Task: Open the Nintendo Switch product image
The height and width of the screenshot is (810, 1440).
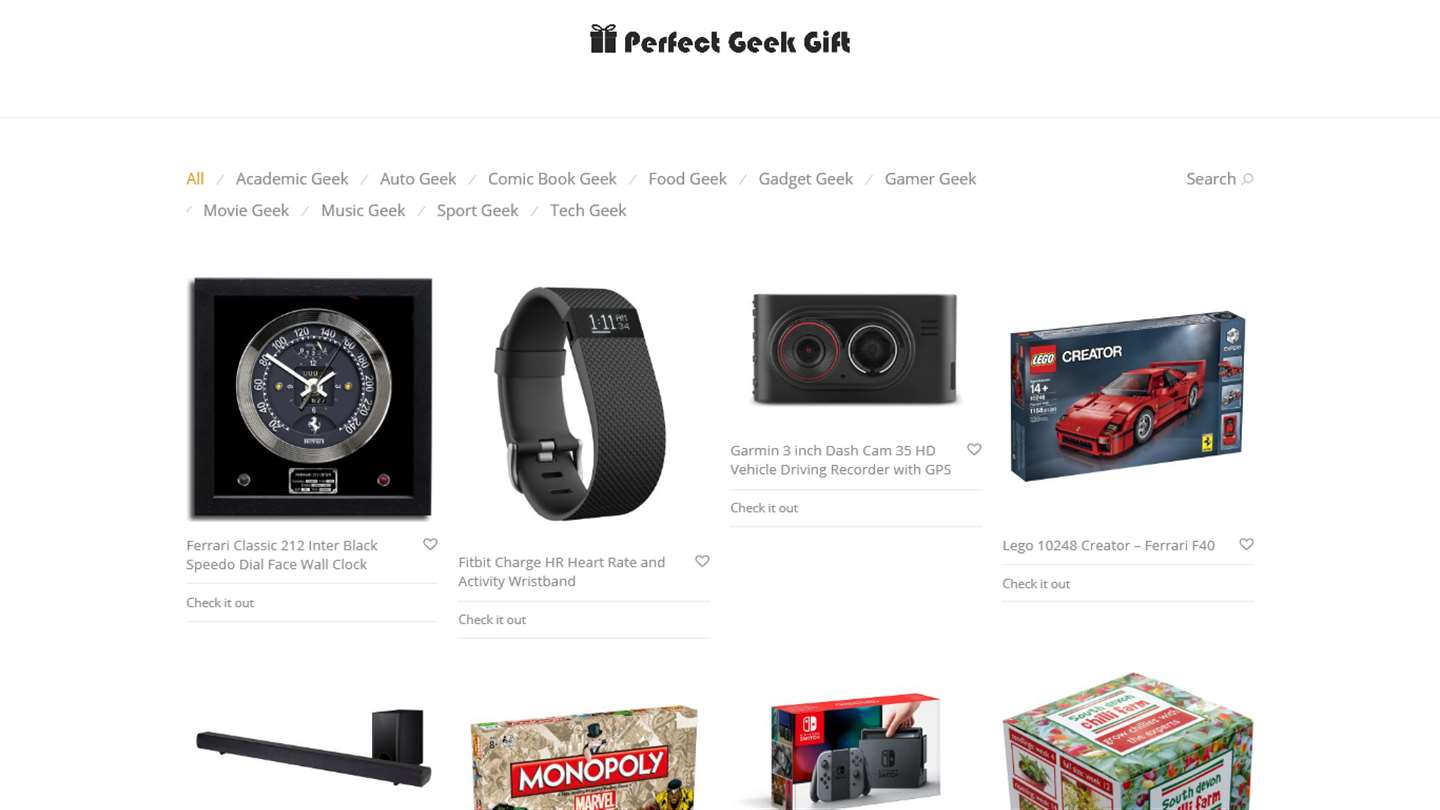Action: coord(856,751)
